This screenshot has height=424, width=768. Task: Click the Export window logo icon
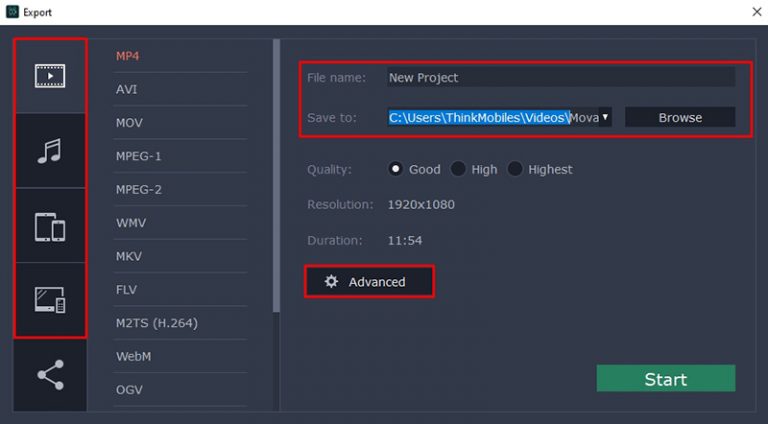click(x=12, y=12)
